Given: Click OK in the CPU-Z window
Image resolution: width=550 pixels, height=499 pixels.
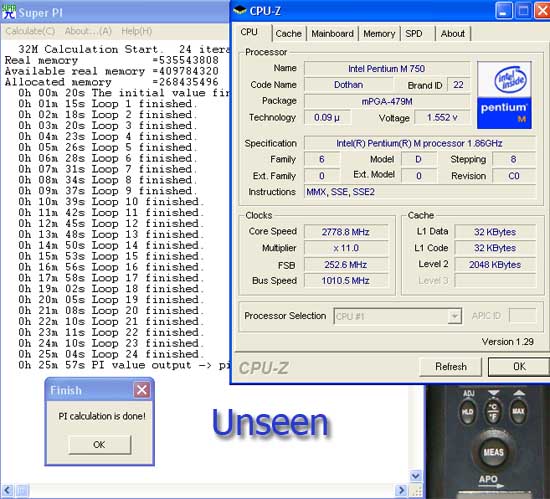Looking at the screenshot, I should (x=519, y=367).
